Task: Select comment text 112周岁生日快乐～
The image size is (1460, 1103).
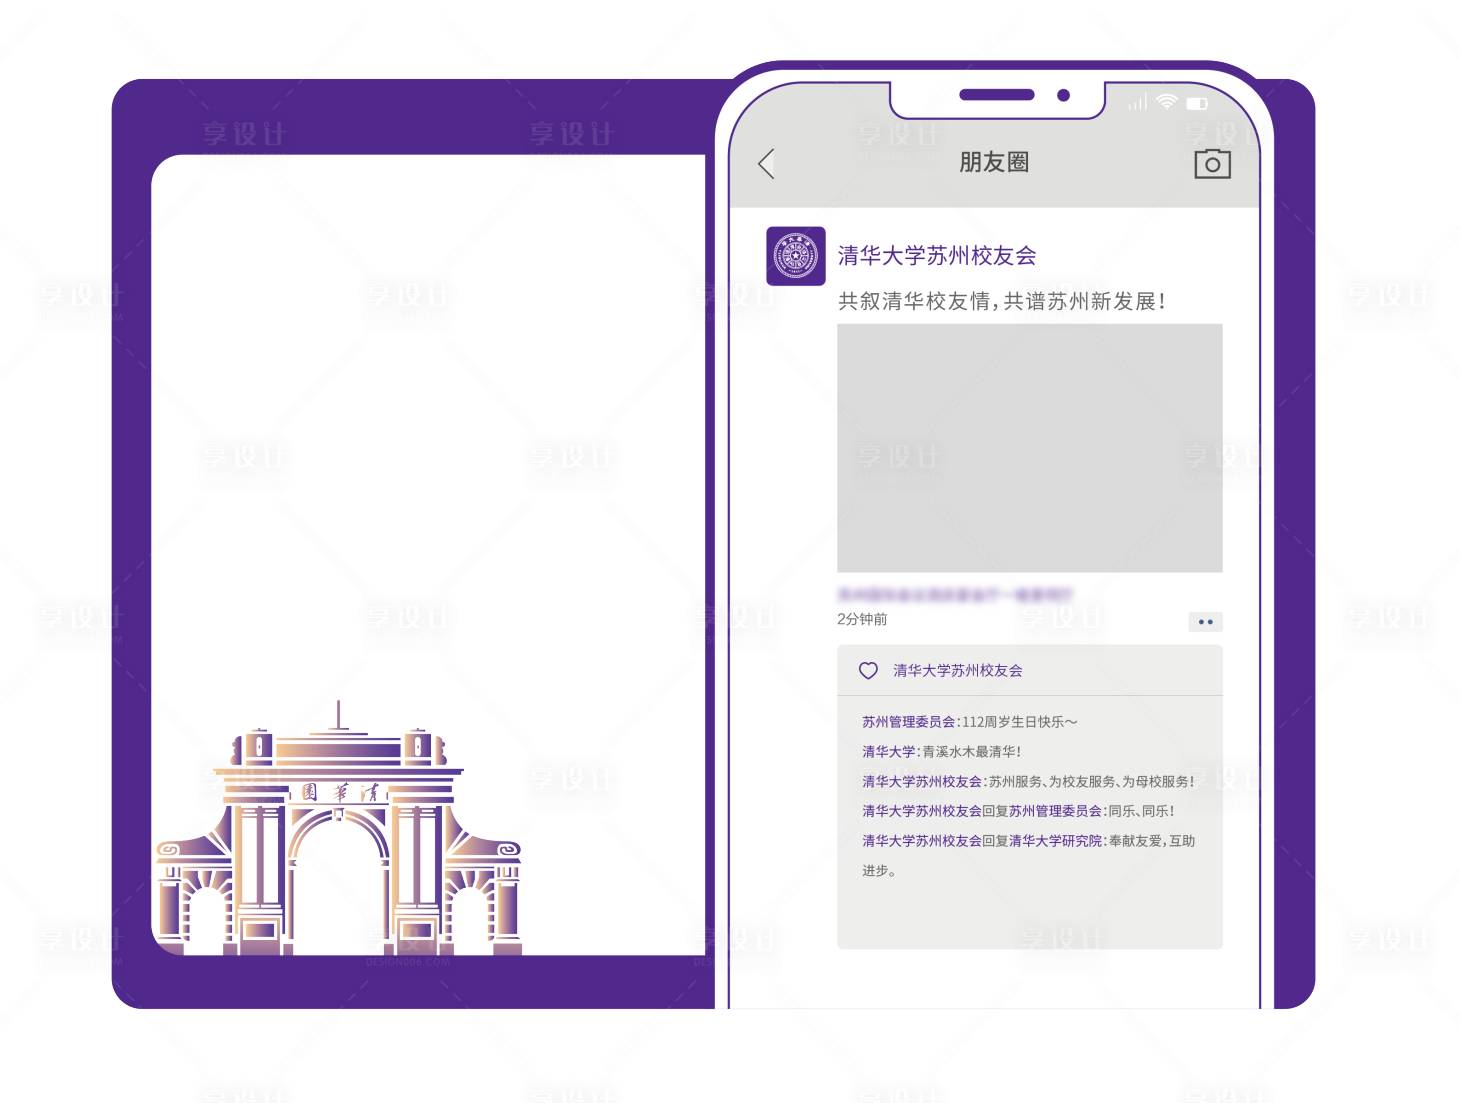Action: click(1020, 722)
